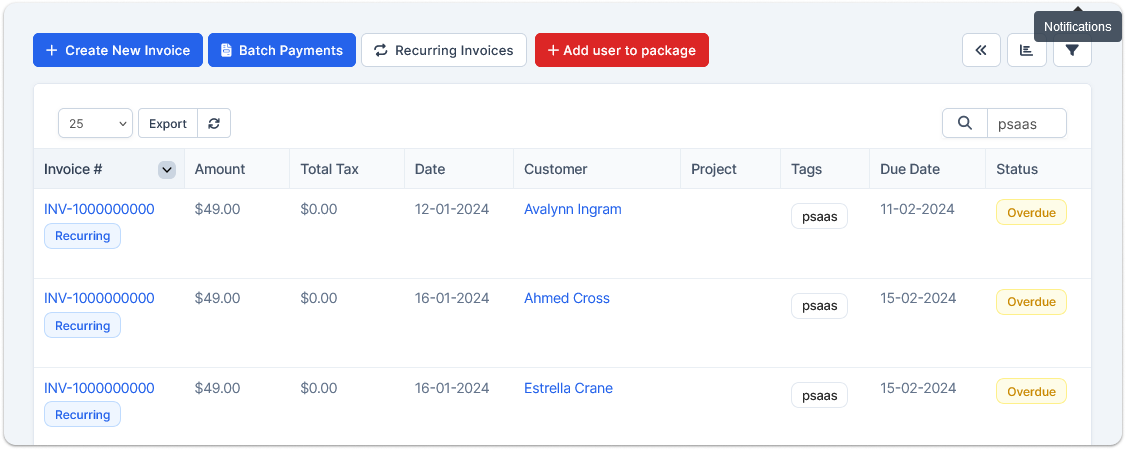
Task: Click the double-chevron collapse icon
Action: [981, 50]
